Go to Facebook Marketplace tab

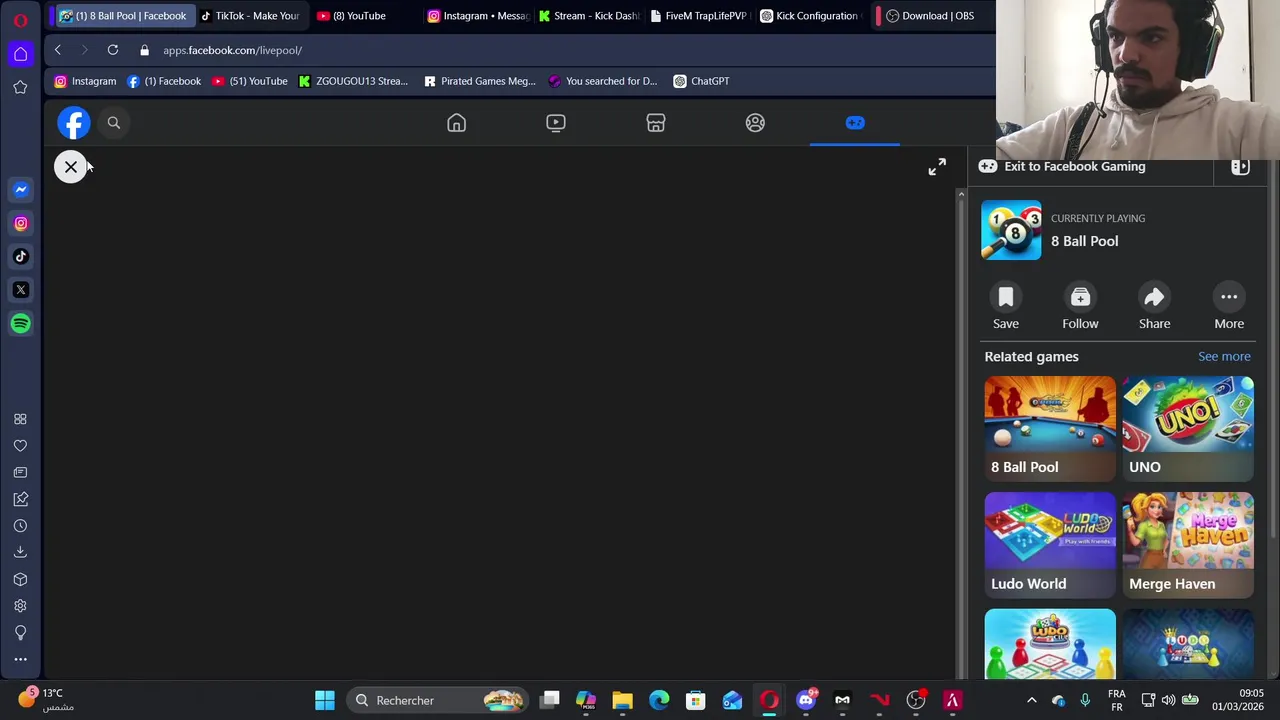tap(656, 123)
